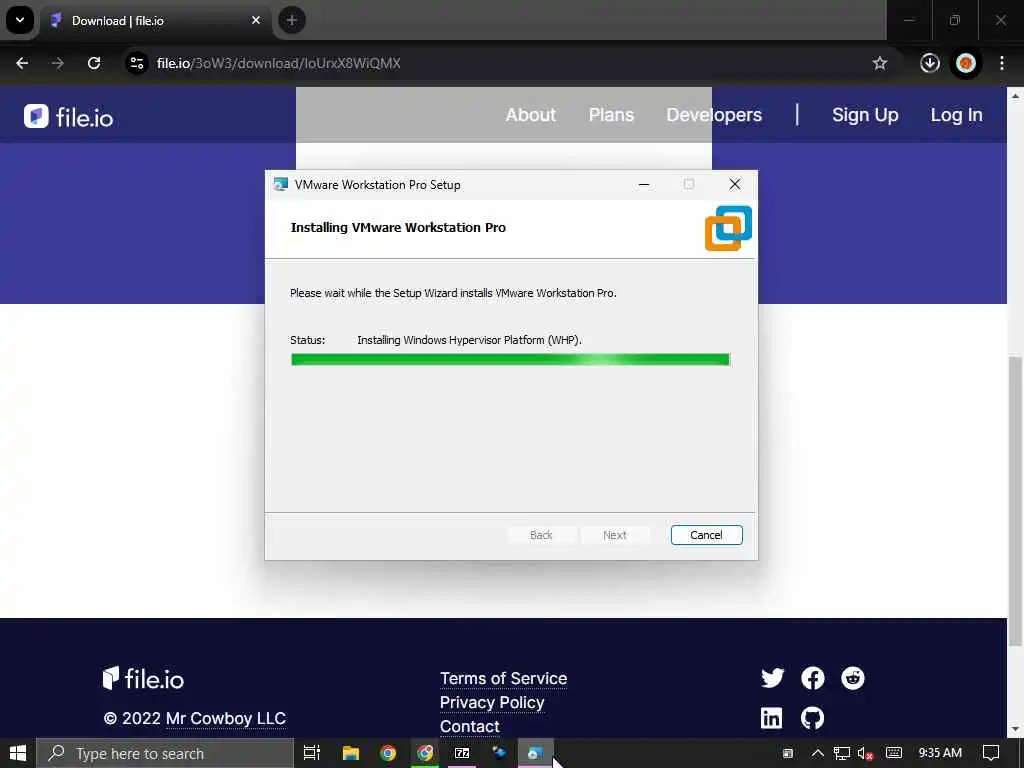This screenshot has width=1024, height=768.
Task: Go forward in Chrome browser
Action: click(58, 63)
